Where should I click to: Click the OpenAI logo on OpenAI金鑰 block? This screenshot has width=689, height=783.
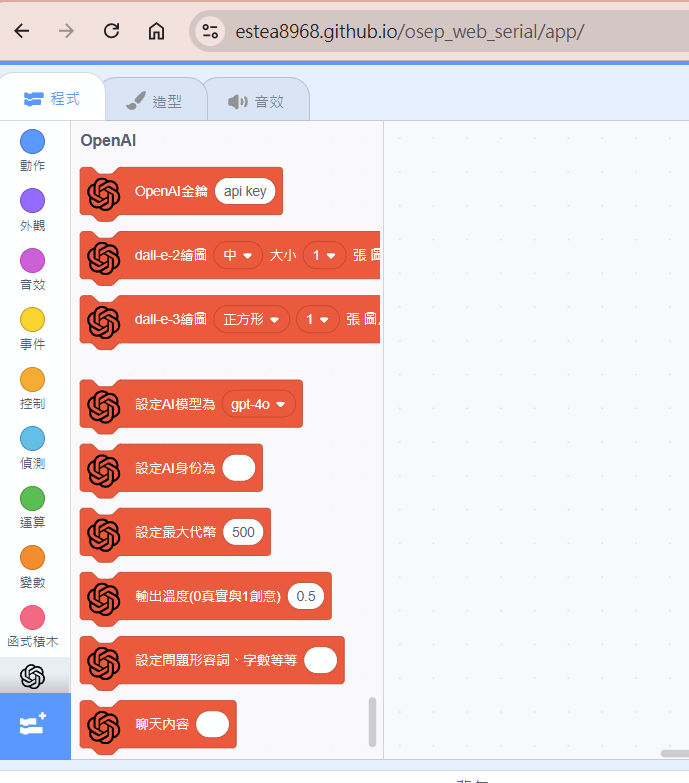click(x=104, y=194)
